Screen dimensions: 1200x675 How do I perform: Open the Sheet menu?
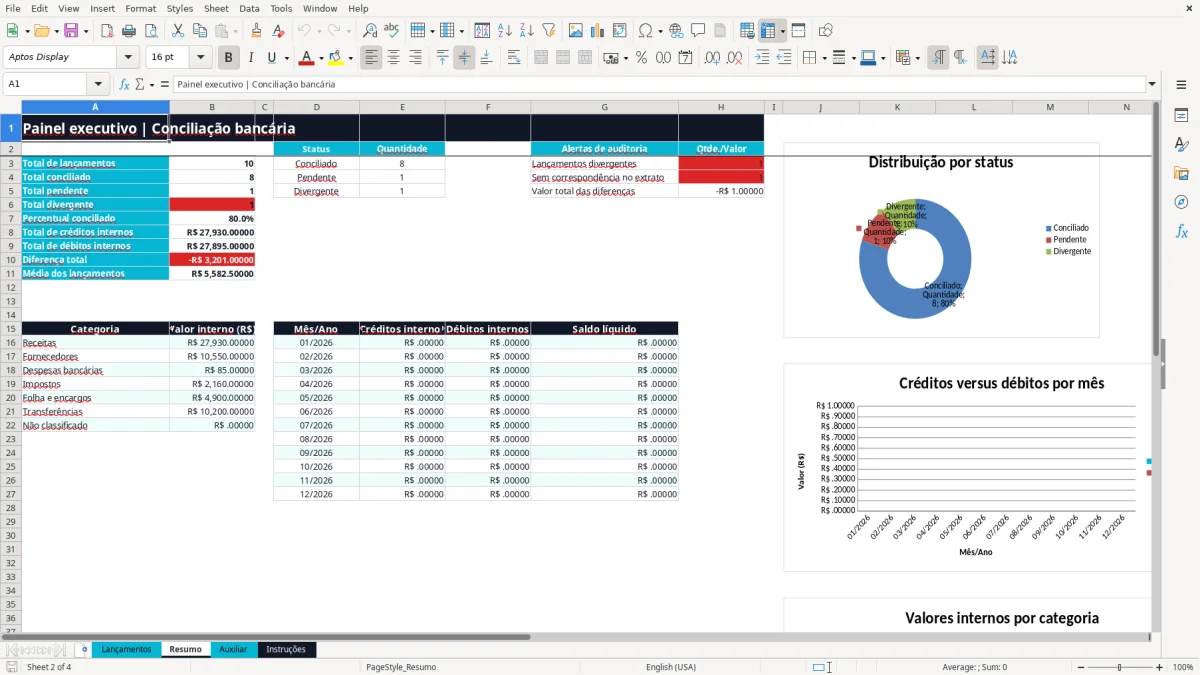[x=216, y=8]
